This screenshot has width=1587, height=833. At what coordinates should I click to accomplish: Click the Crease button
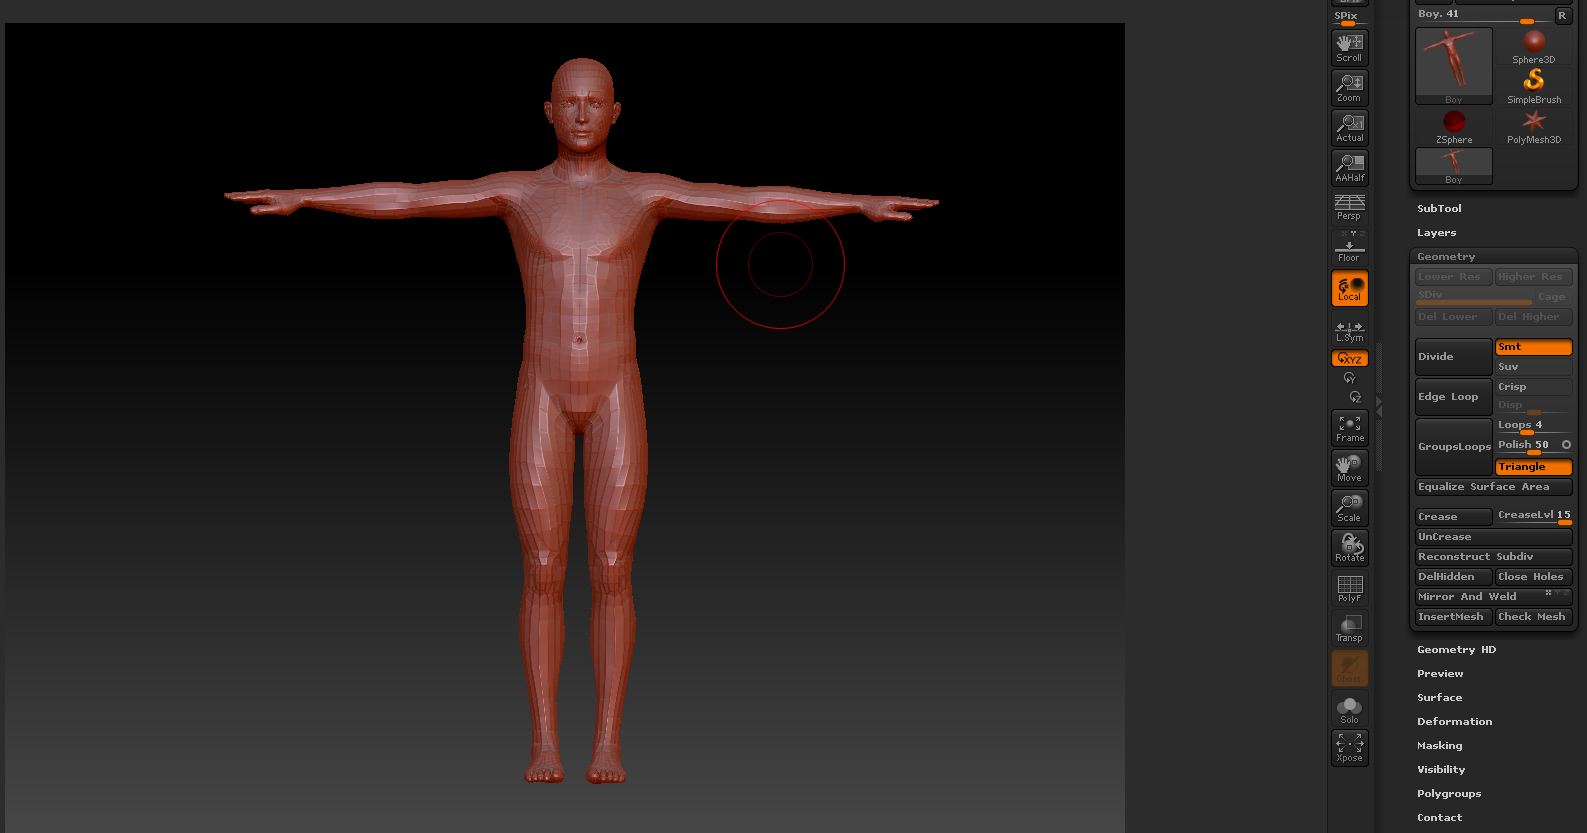(1453, 517)
